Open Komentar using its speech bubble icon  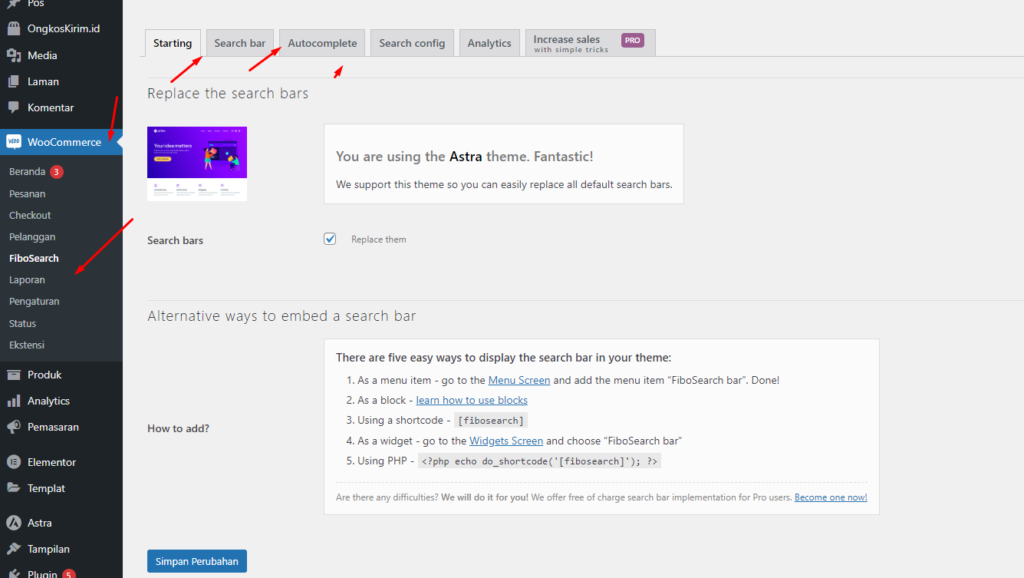coord(14,108)
